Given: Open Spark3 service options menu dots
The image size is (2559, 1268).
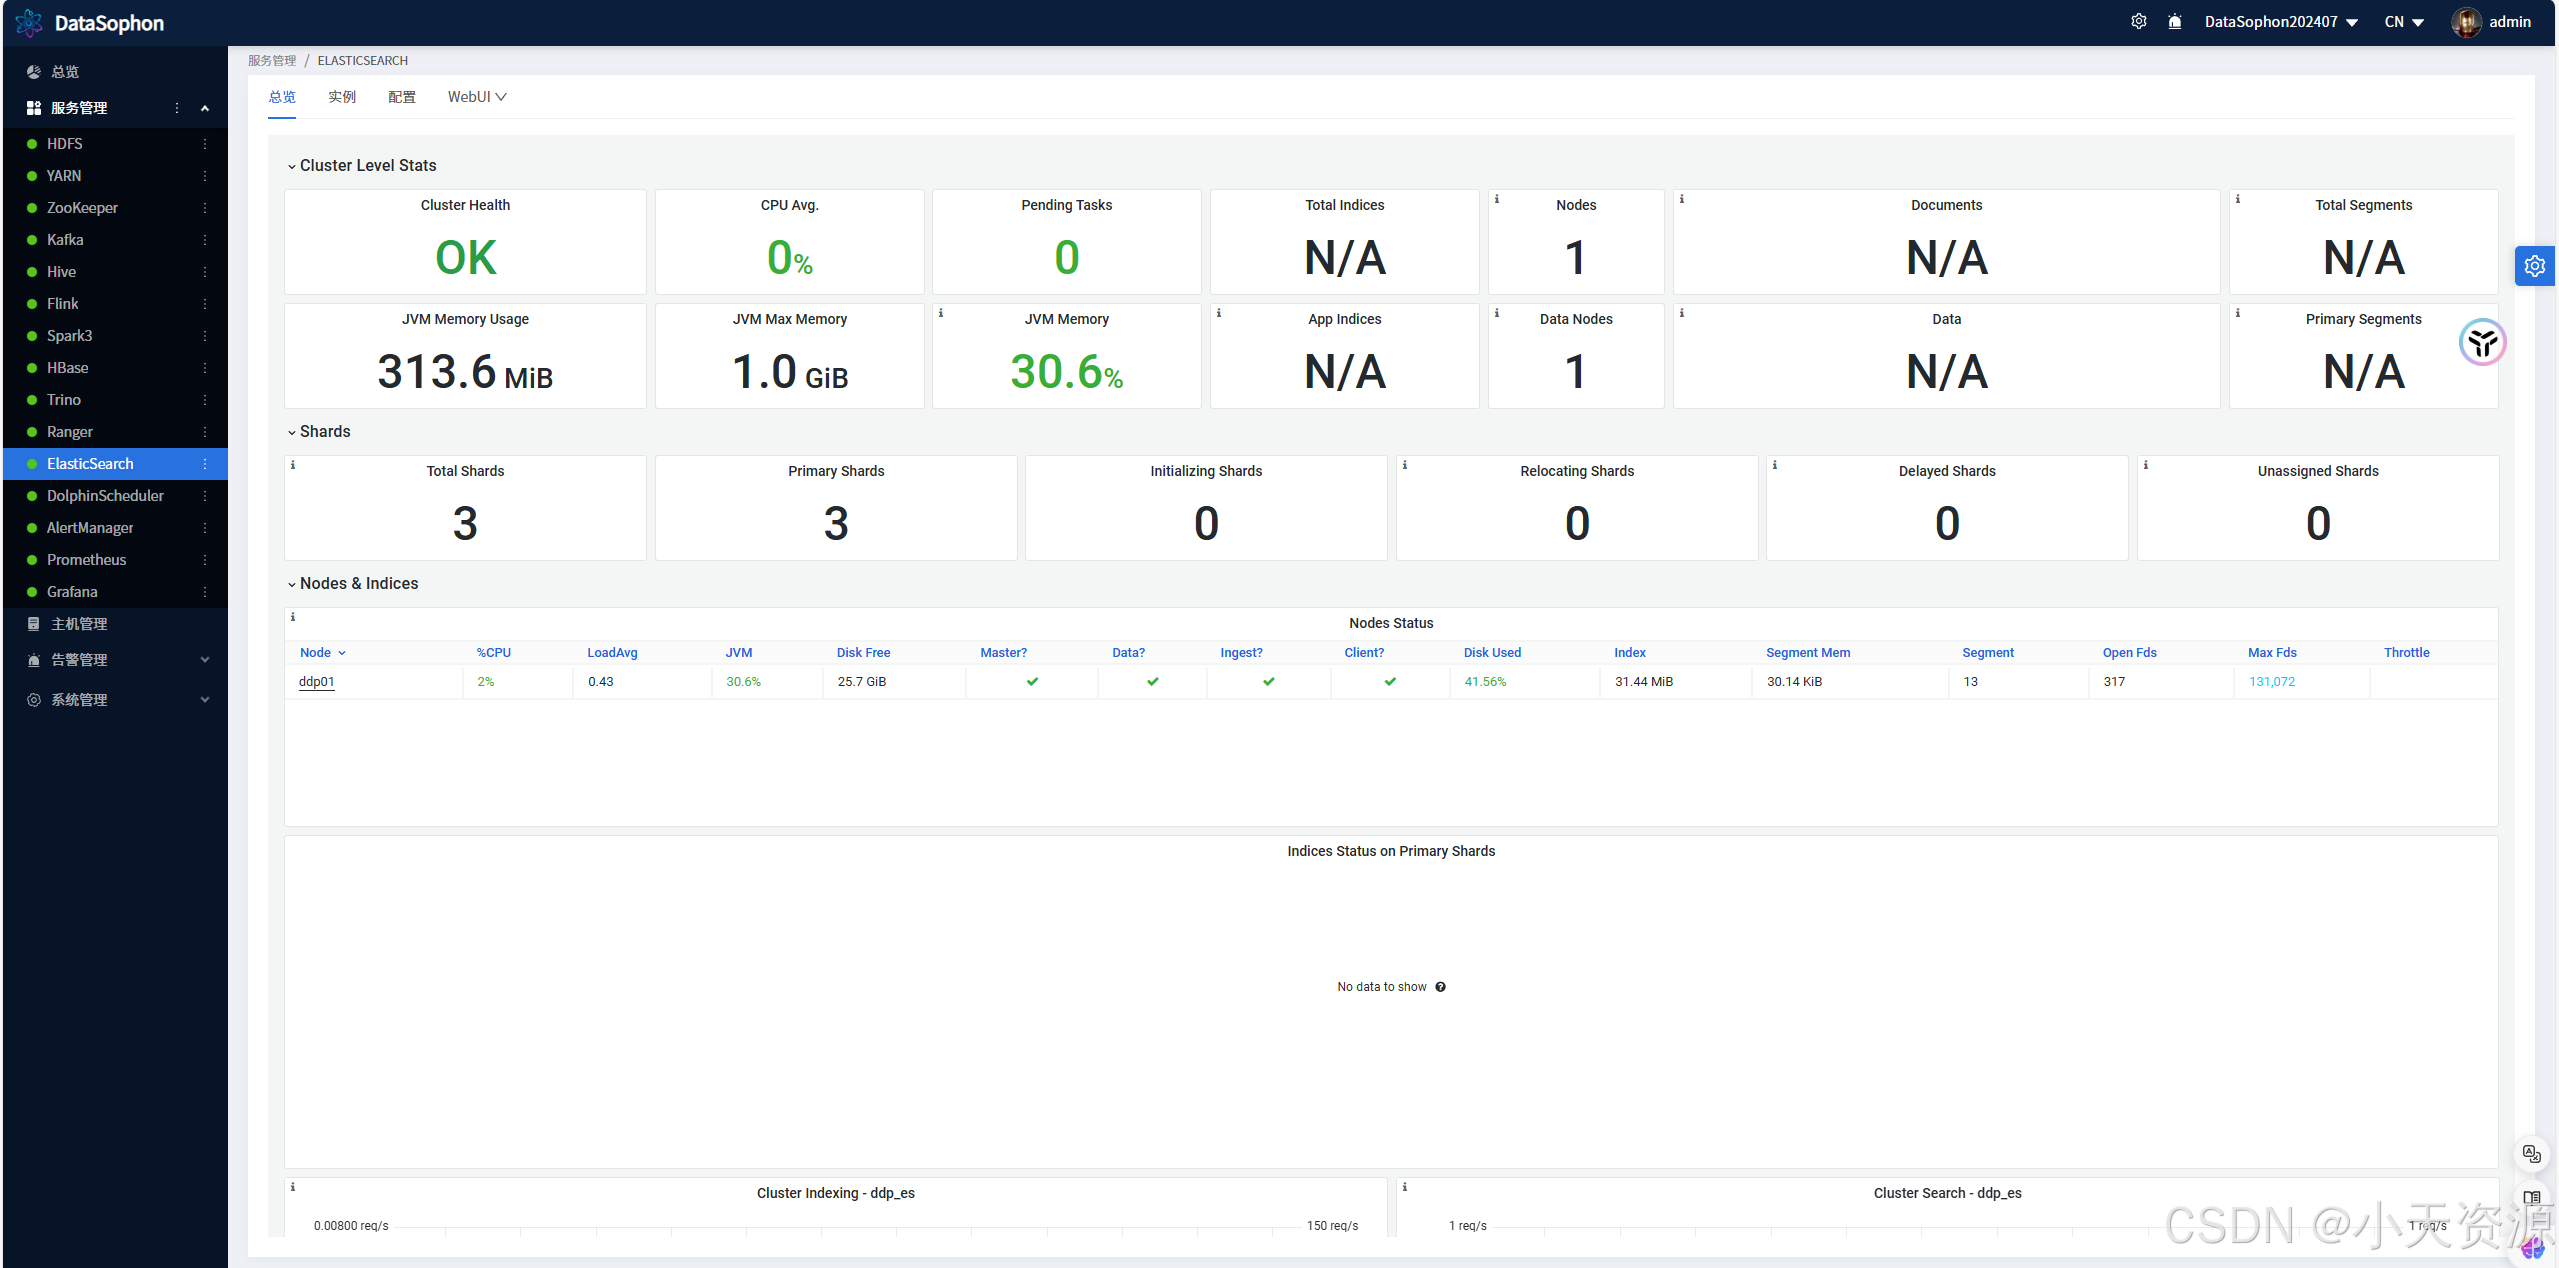Looking at the screenshot, I should [x=205, y=336].
